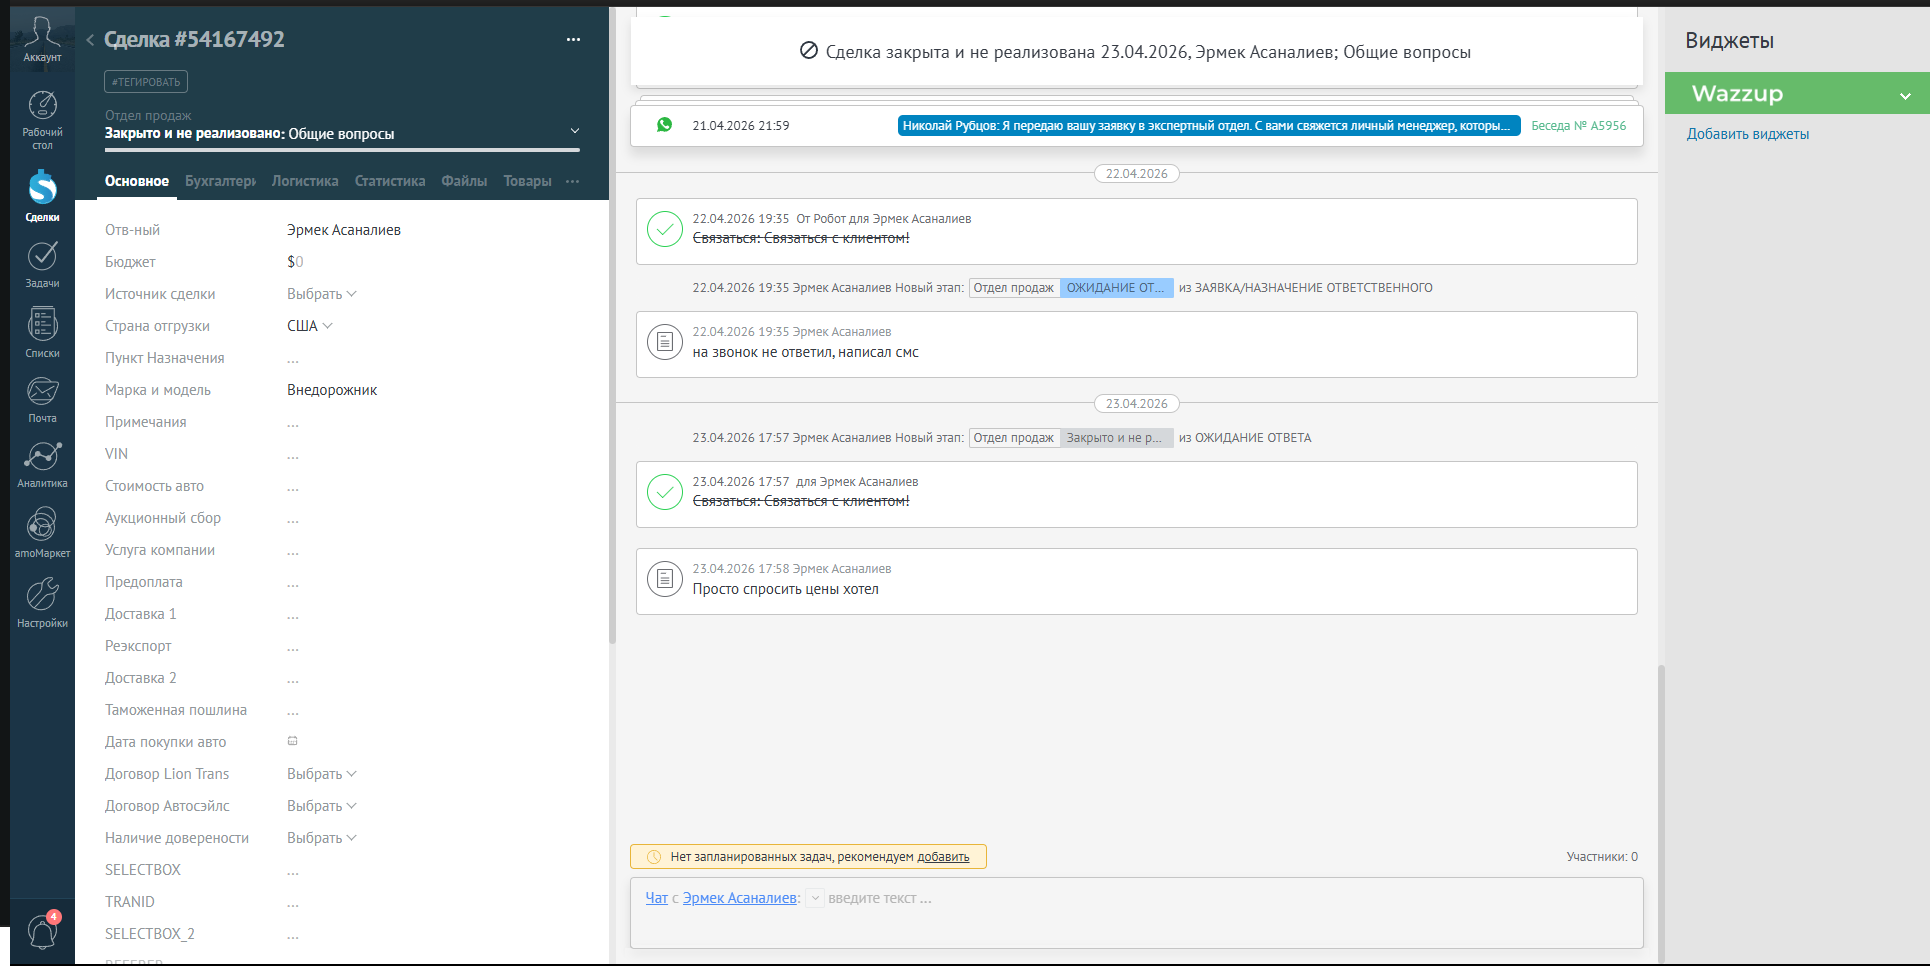Open Договор Автосэйлс dropdown

click(322, 806)
